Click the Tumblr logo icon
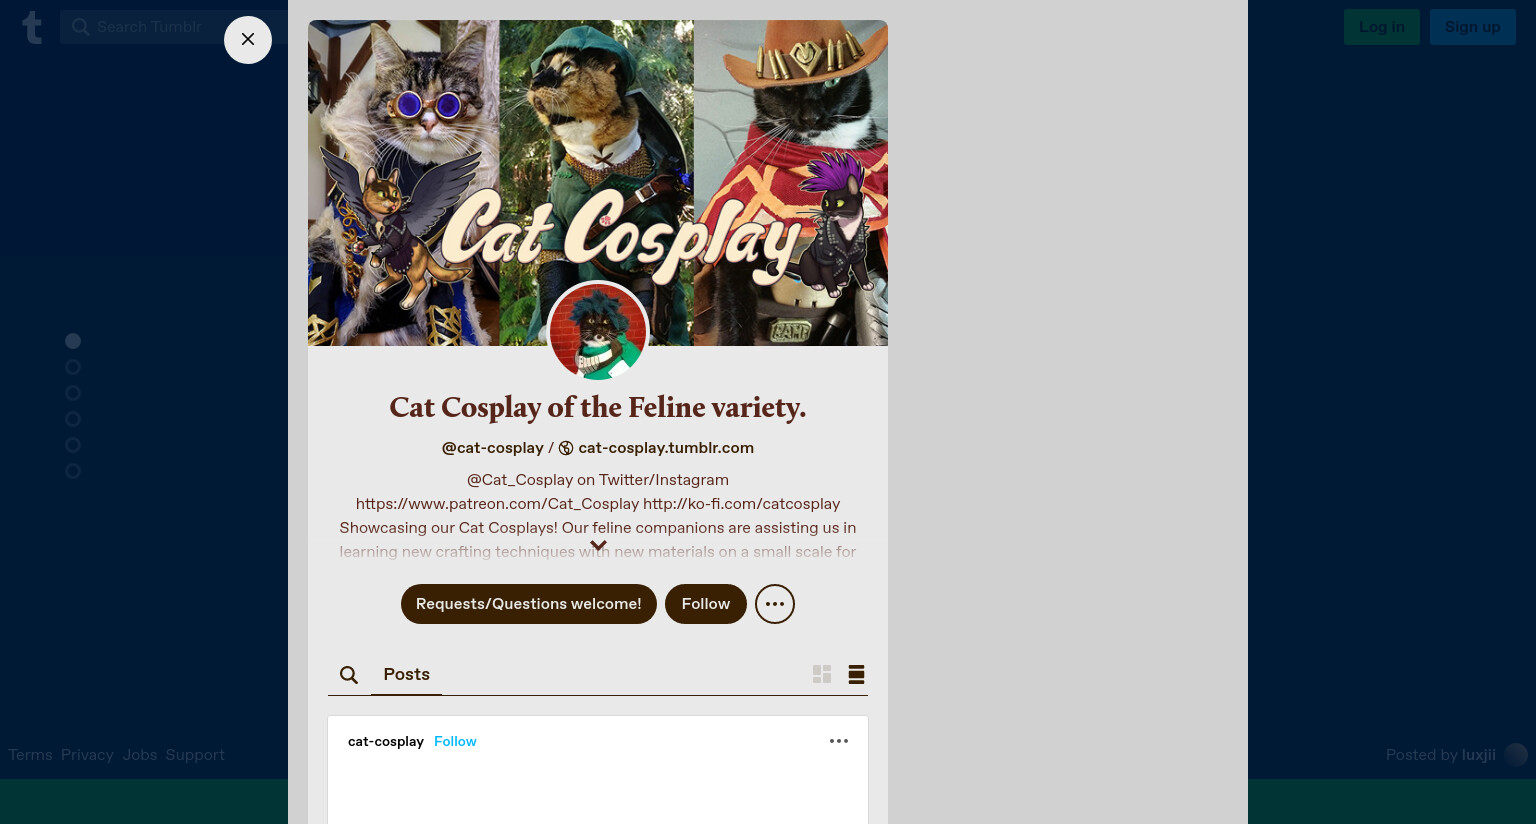1536x824 pixels. [x=32, y=27]
